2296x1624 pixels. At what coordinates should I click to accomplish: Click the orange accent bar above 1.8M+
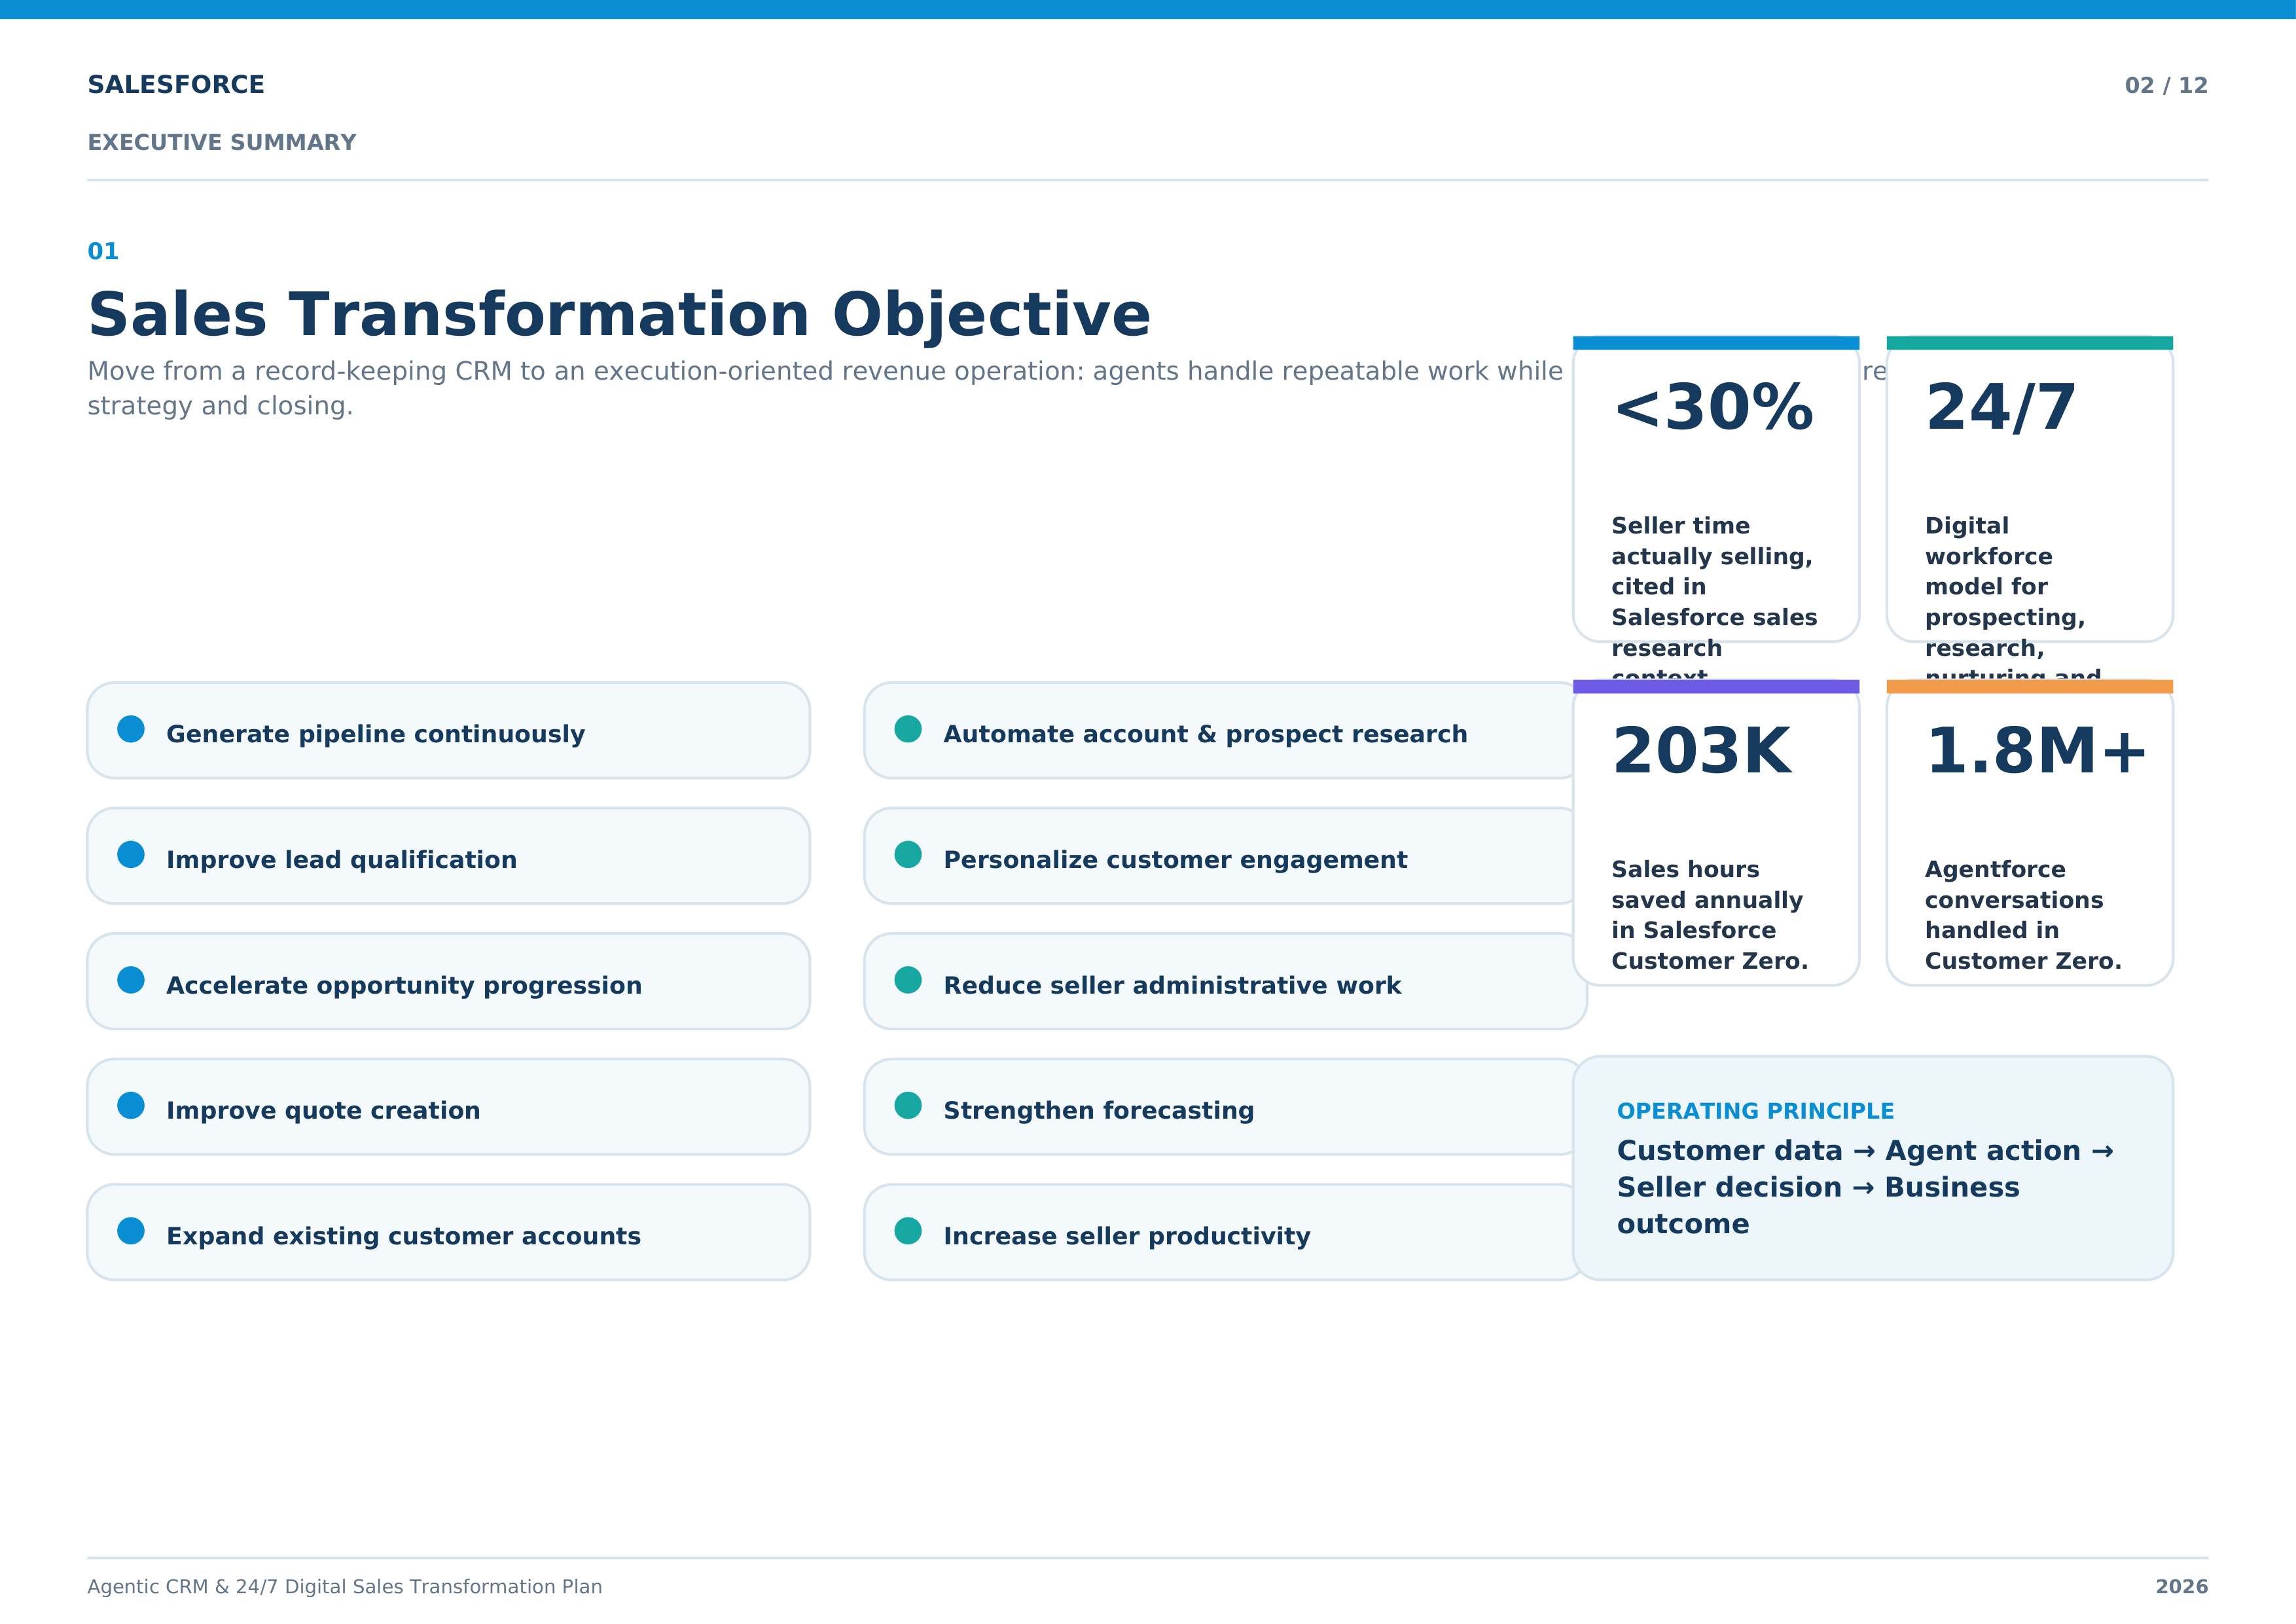click(2030, 687)
